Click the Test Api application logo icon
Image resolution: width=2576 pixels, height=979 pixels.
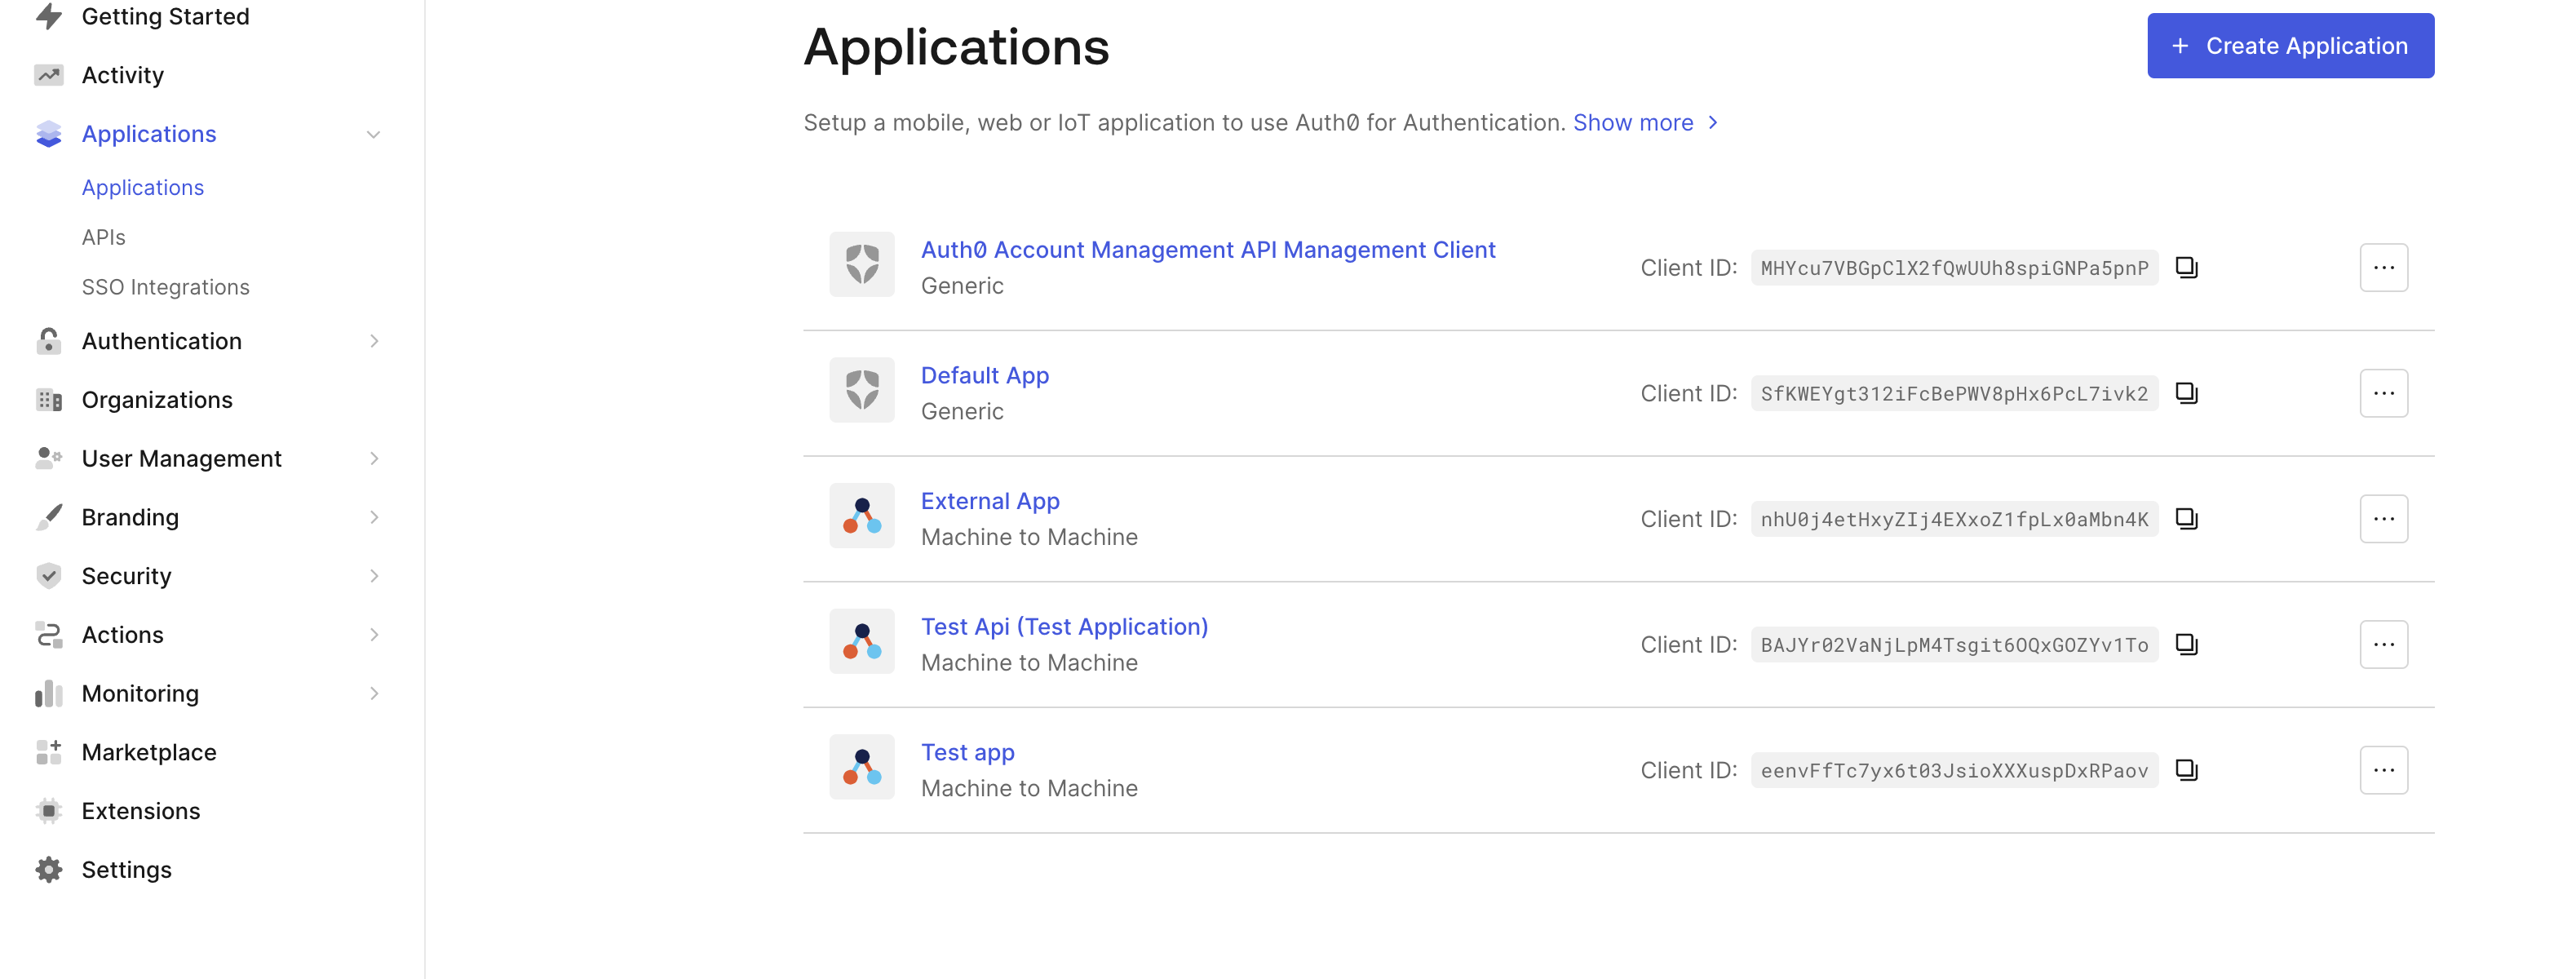[861, 642]
